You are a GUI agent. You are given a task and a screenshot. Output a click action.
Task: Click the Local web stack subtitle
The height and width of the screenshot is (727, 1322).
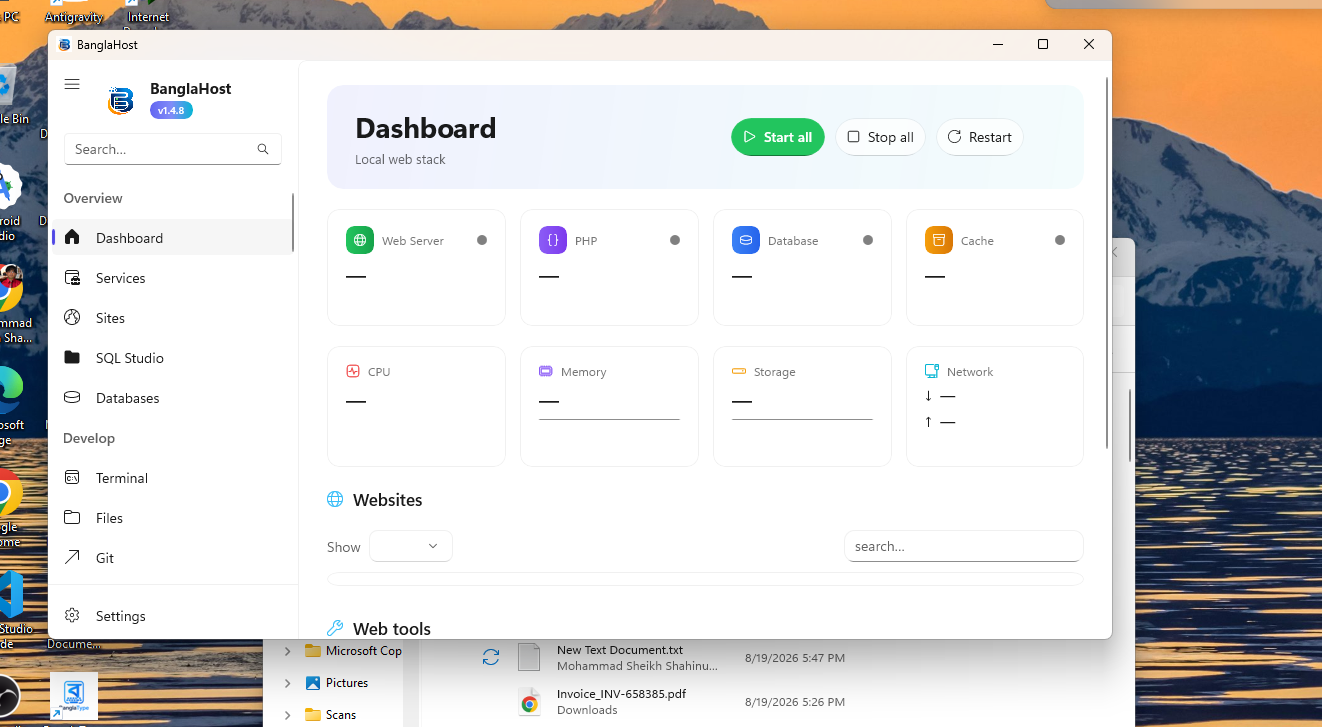point(400,159)
